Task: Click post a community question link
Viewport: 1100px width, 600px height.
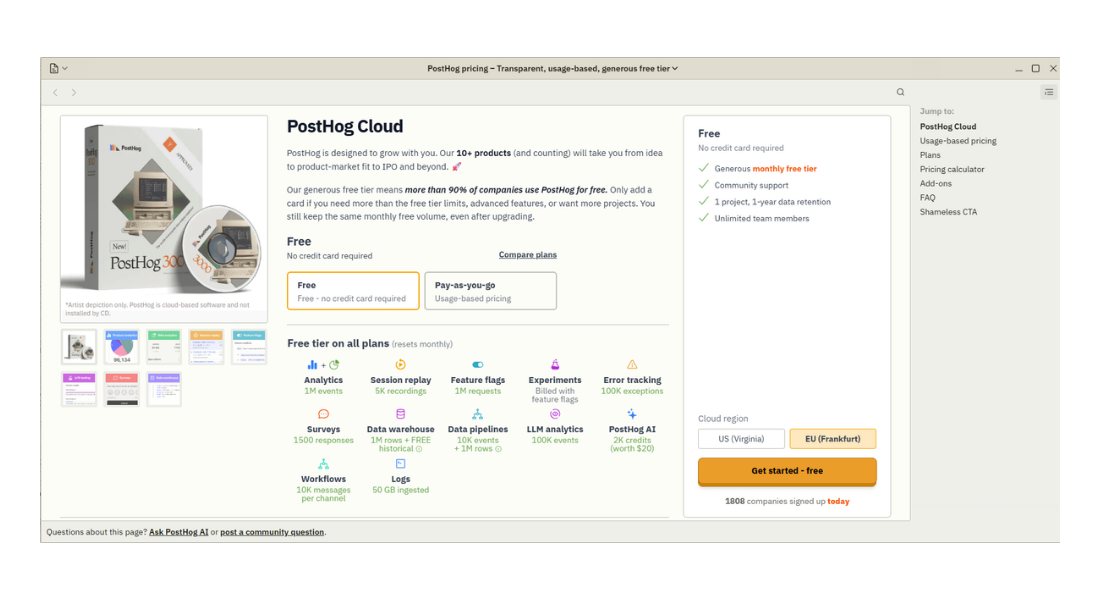Action: pyautogui.click(x=272, y=532)
